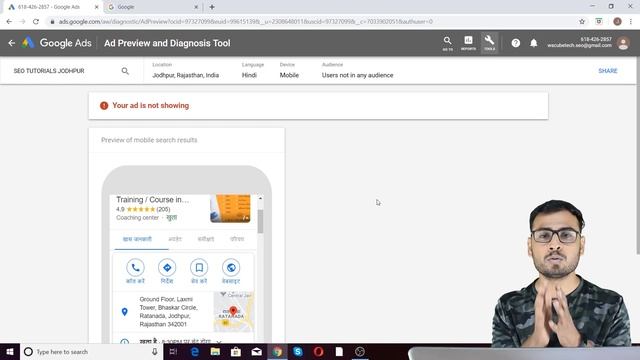Tap the directions icon in preview

pyautogui.click(x=167, y=268)
